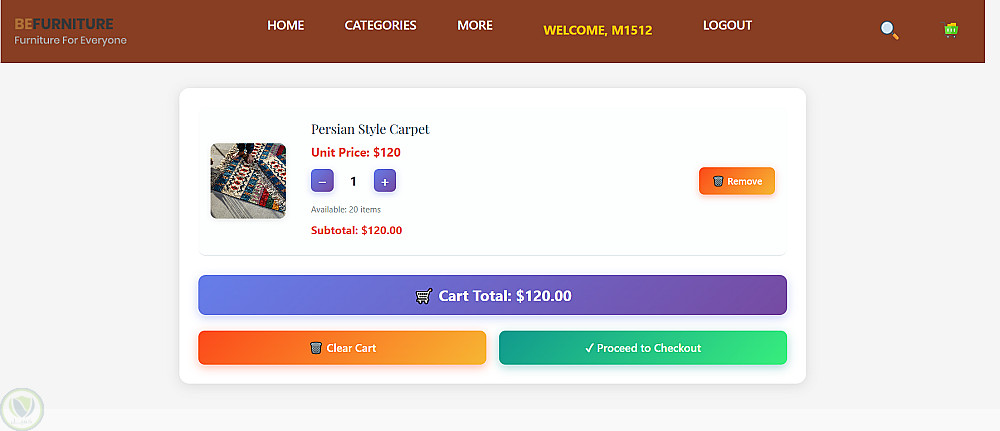
Task: Go to the HOME page
Action: pos(286,25)
